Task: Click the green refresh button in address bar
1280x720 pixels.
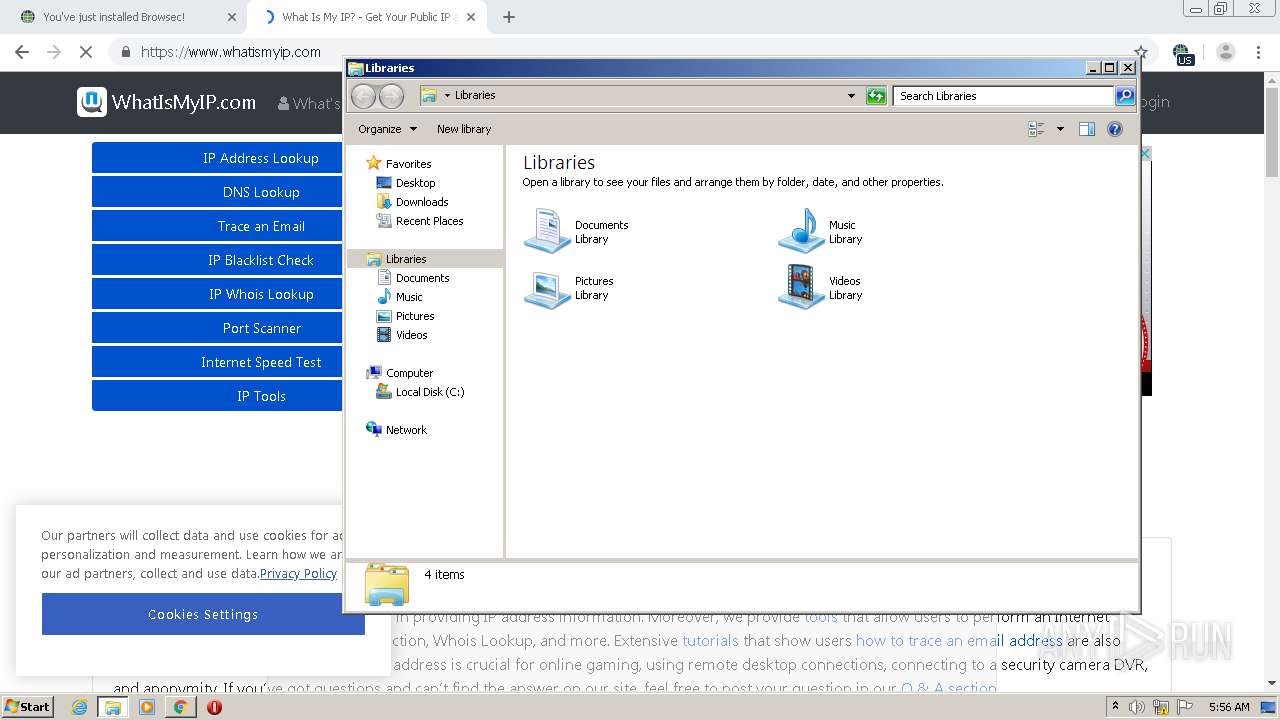Action: (876, 96)
